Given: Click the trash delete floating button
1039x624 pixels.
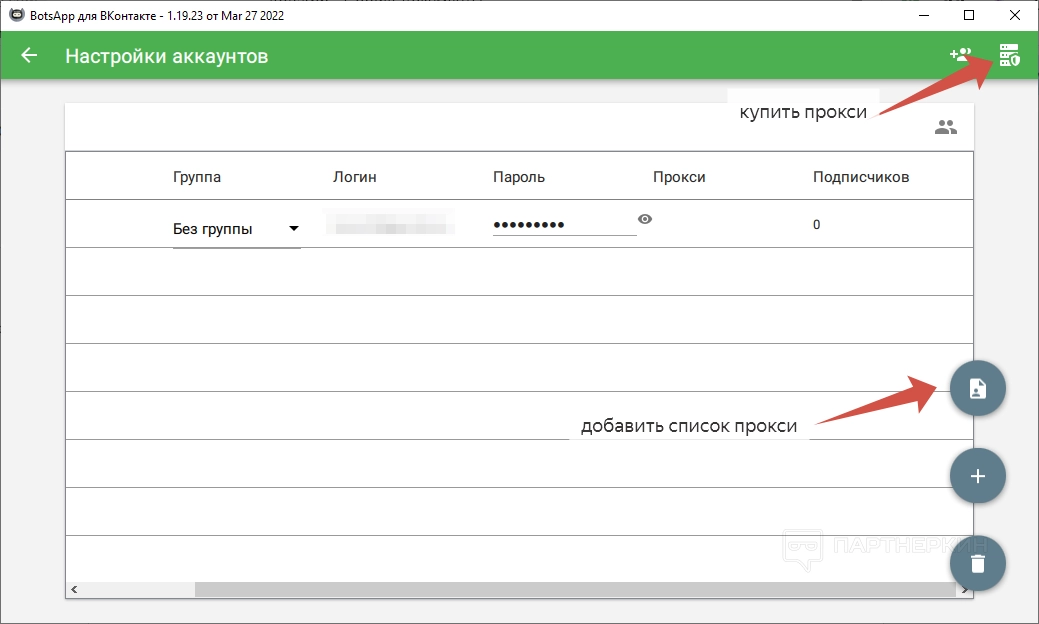Looking at the screenshot, I should click(977, 563).
